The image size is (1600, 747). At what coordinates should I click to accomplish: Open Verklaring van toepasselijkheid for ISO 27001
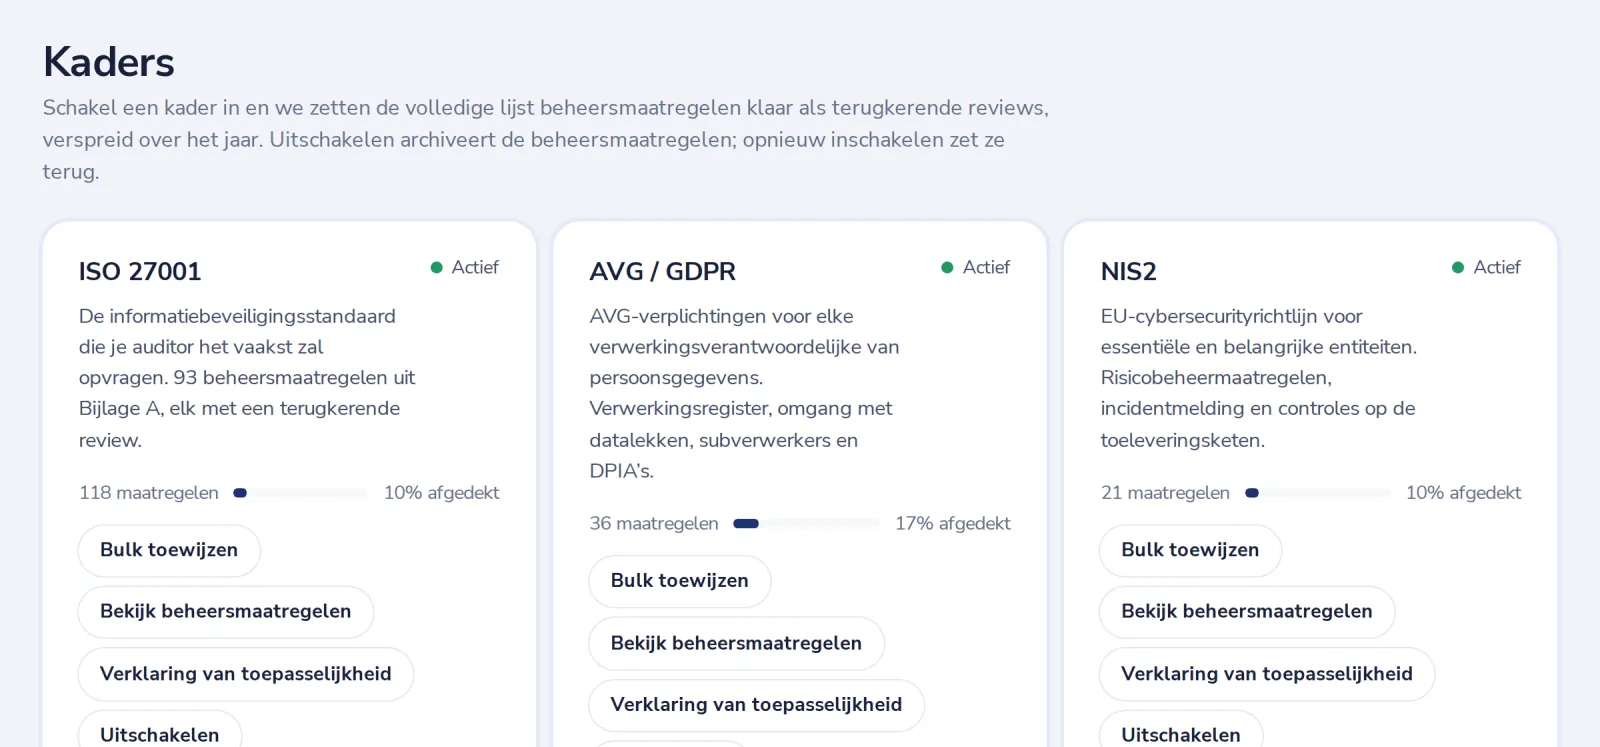click(x=246, y=674)
